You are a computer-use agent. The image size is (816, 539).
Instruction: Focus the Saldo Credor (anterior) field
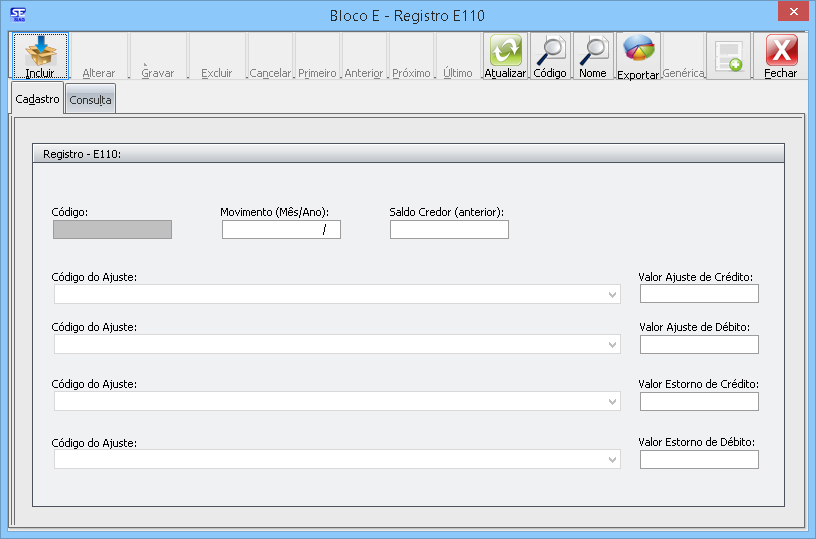(x=449, y=230)
